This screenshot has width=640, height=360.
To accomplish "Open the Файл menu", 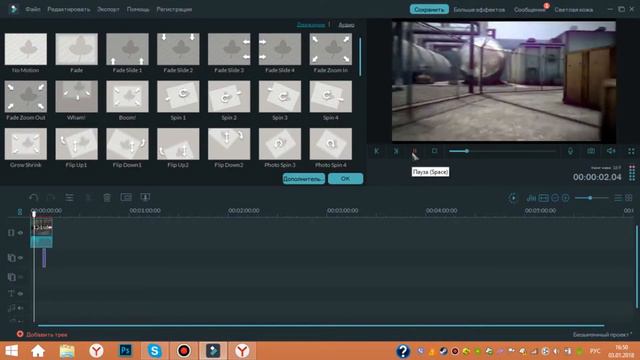I will pyautogui.click(x=33, y=9).
